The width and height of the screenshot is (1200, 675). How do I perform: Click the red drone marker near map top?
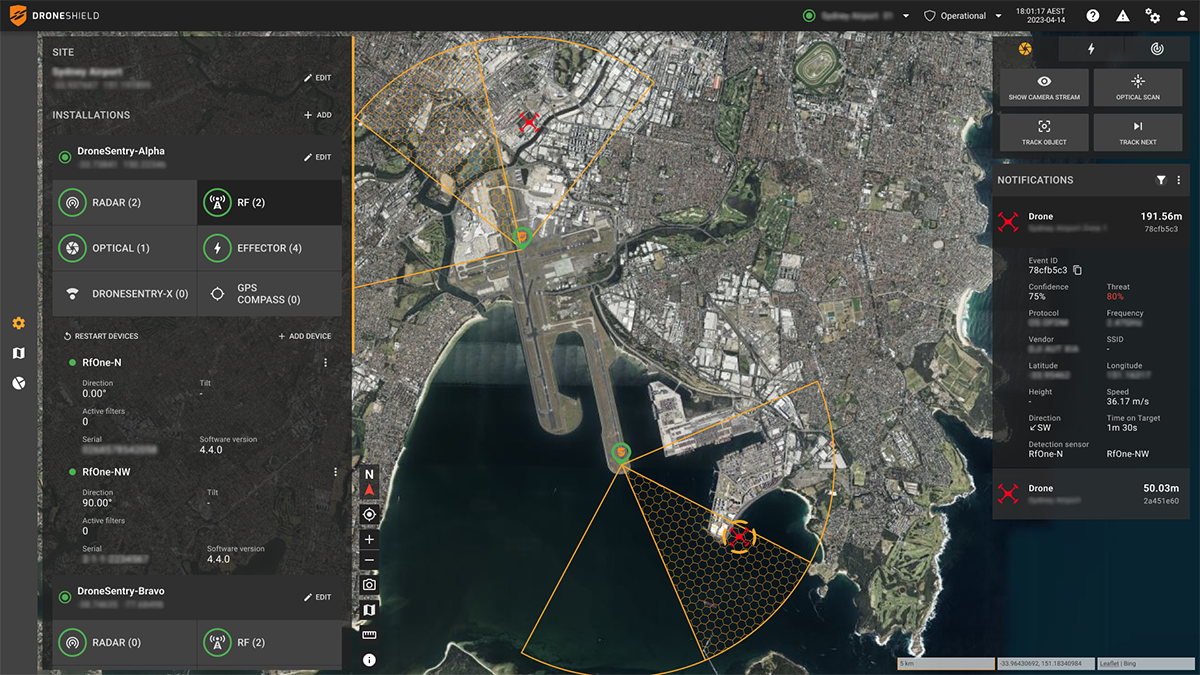point(529,122)
